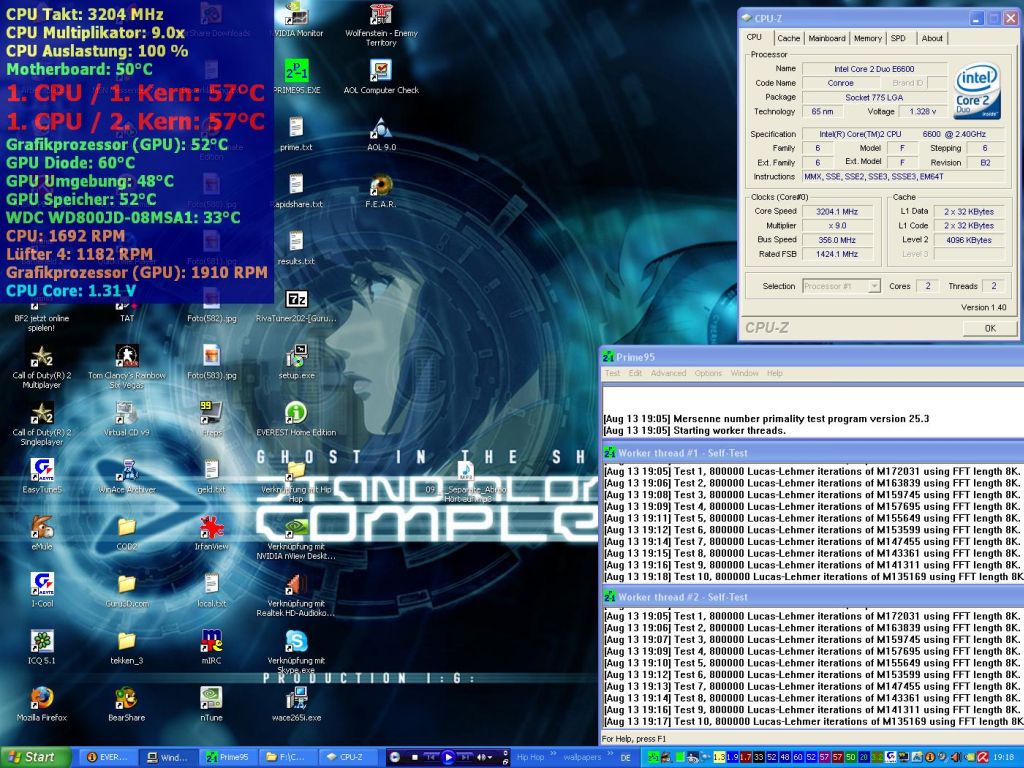1024x768 pixels.
Task: Click the Windows Start button
Action: point(35,758)
